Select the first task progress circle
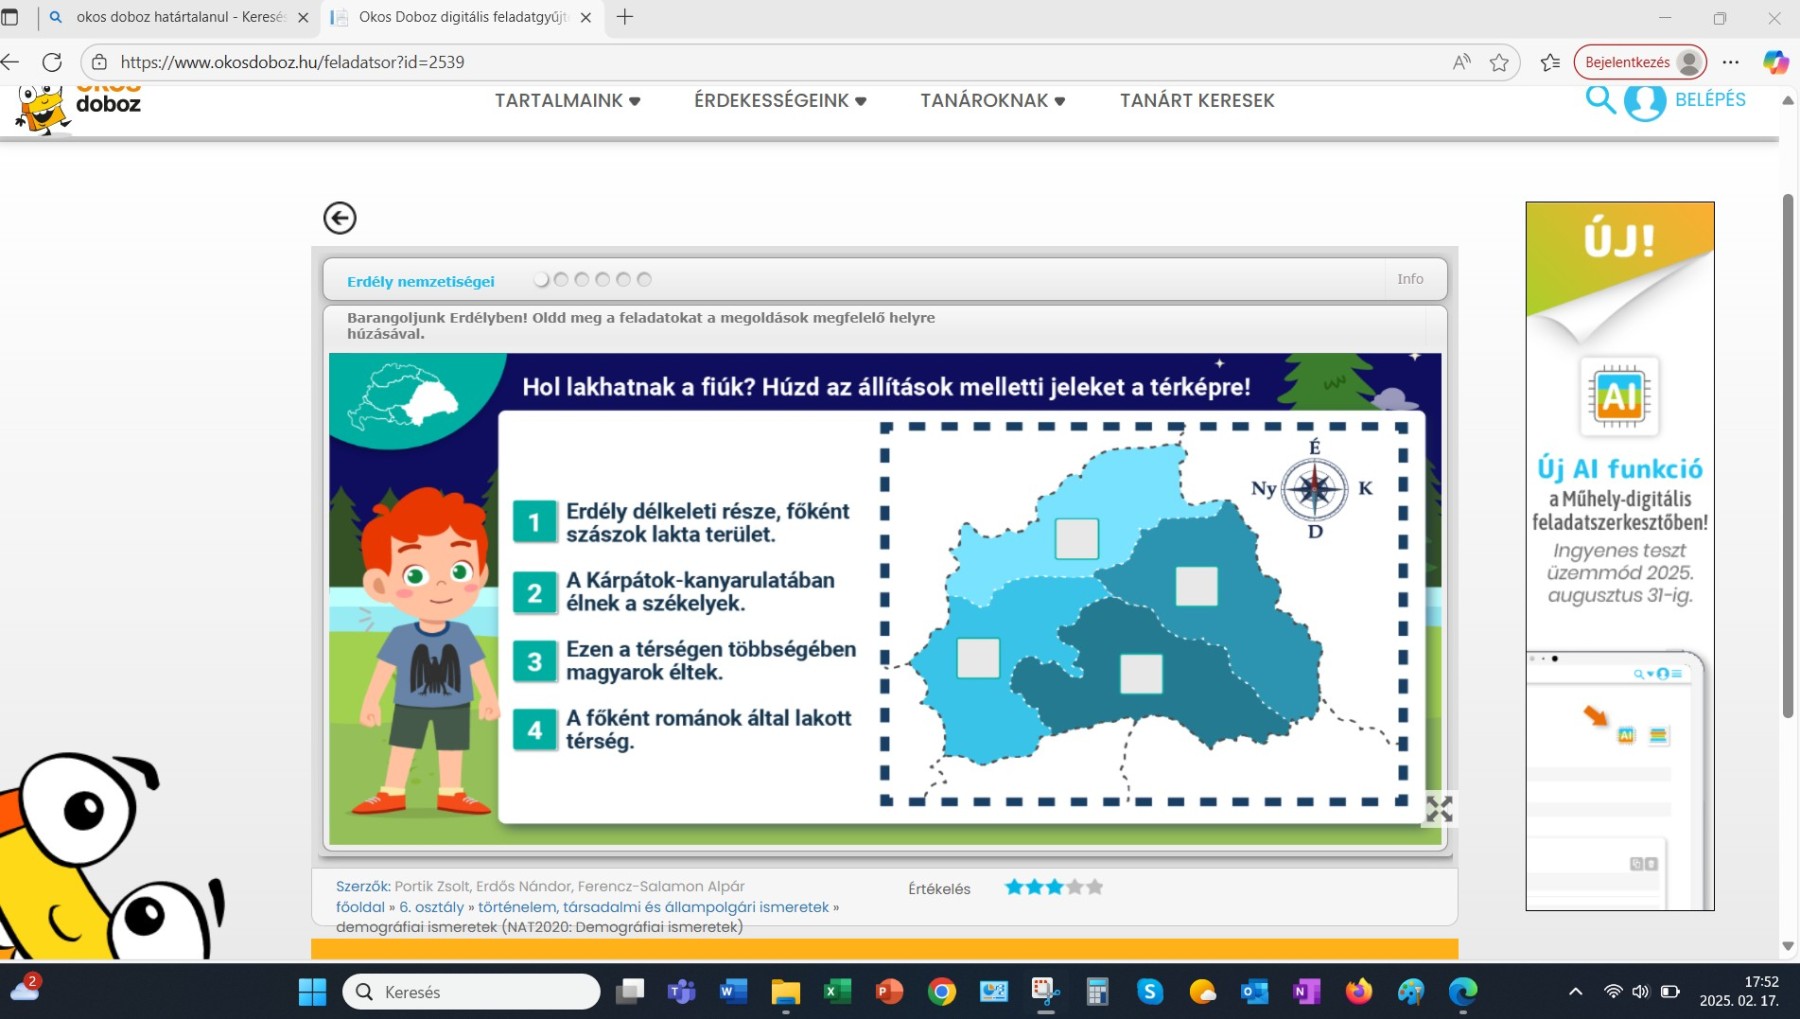The width and height of the screenshot is (1800, 1019). (541, 280)
